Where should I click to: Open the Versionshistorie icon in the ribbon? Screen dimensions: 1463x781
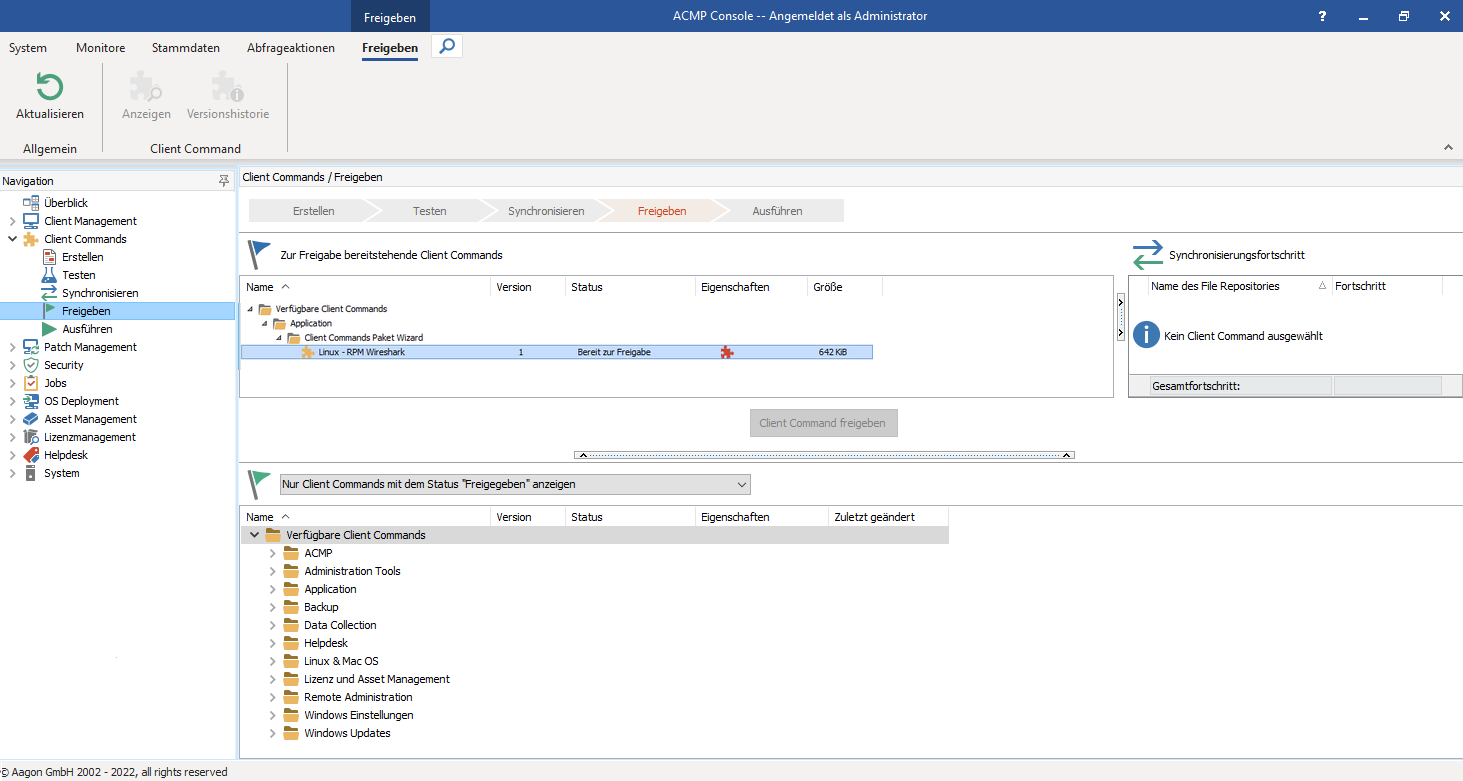pos(227,86)
